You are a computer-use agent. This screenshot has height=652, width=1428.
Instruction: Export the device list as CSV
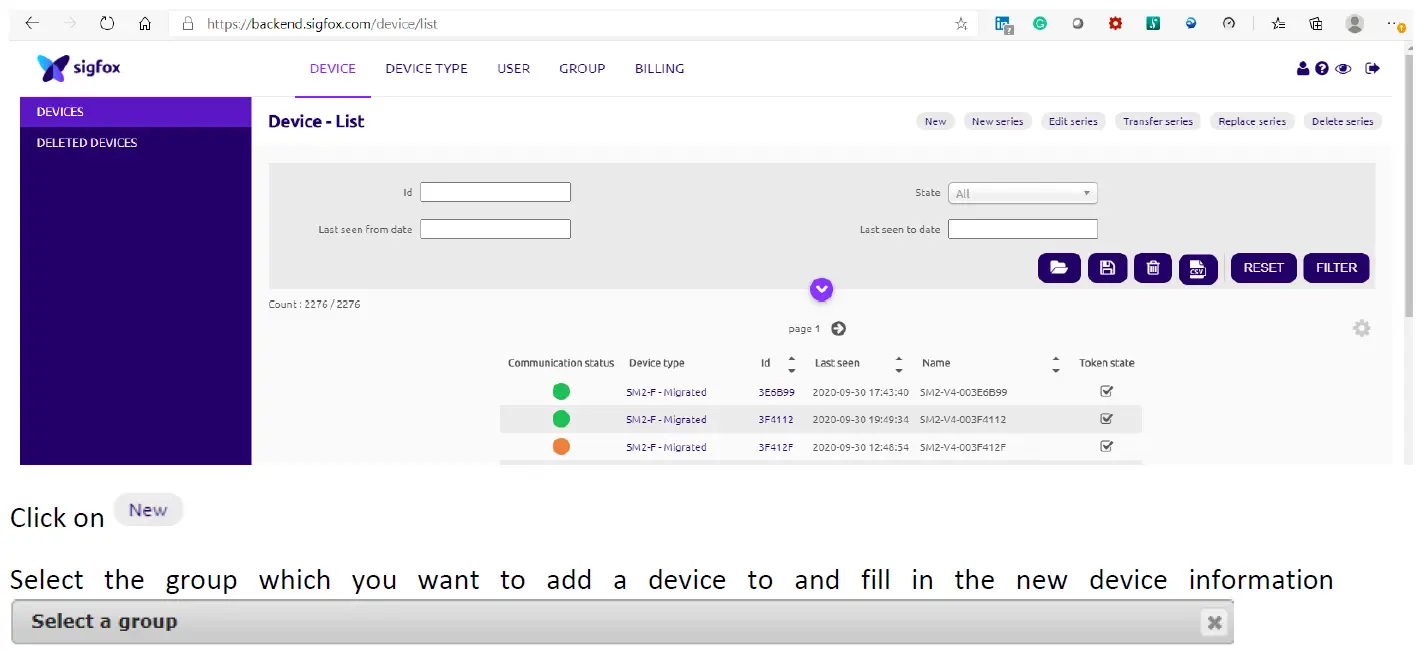click(1198, 268)
